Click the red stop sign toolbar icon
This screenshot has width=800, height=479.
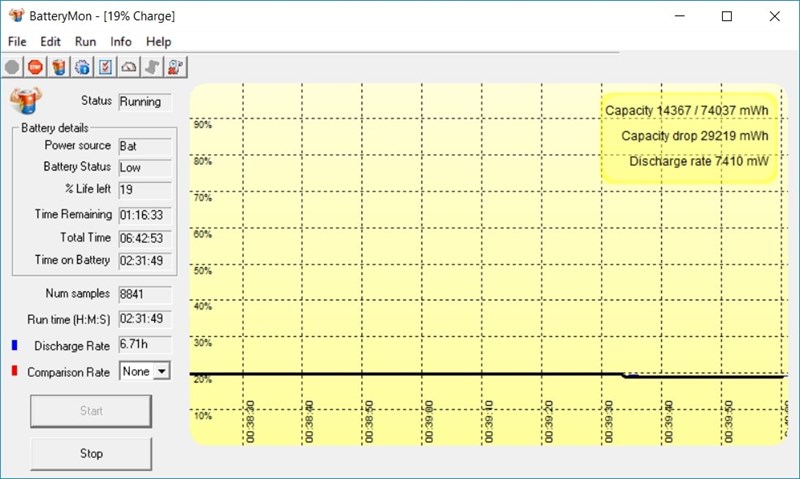[35, 67]
